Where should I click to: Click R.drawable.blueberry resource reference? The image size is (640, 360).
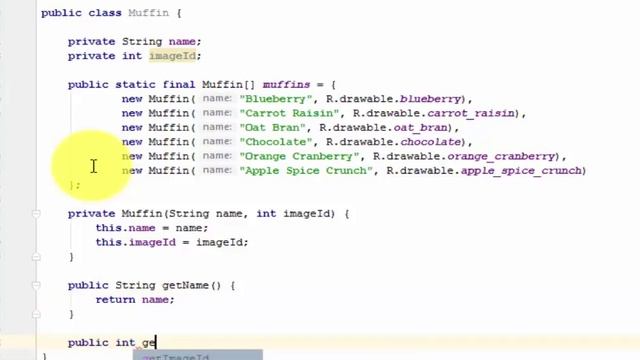[393, 99]
